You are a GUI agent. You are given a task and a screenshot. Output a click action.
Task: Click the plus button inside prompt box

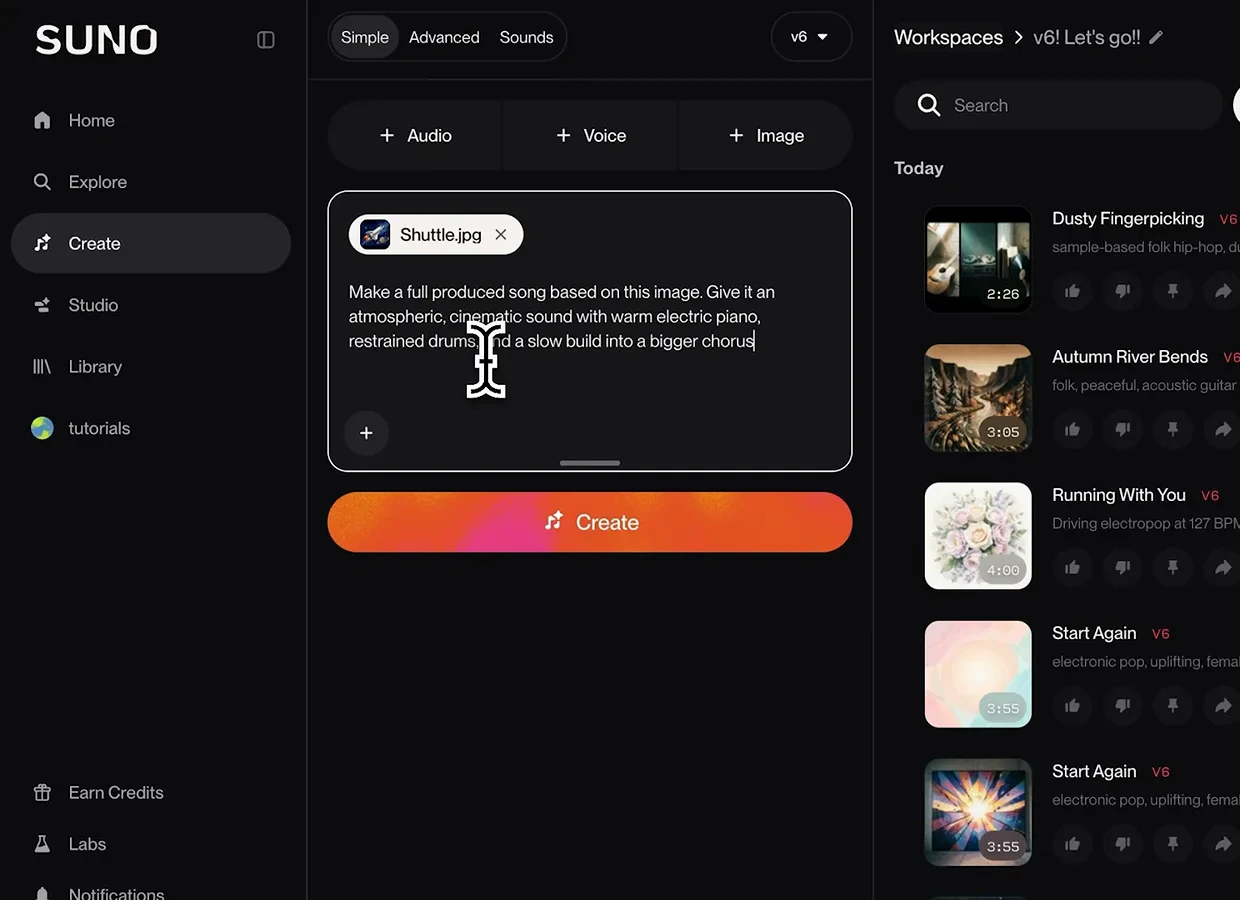coord(366,433)
